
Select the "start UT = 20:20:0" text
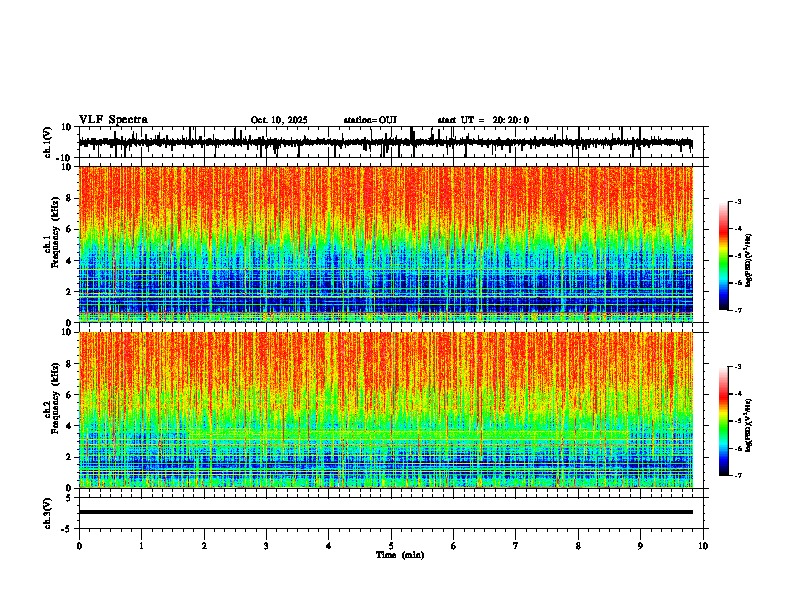coord(483,120)
